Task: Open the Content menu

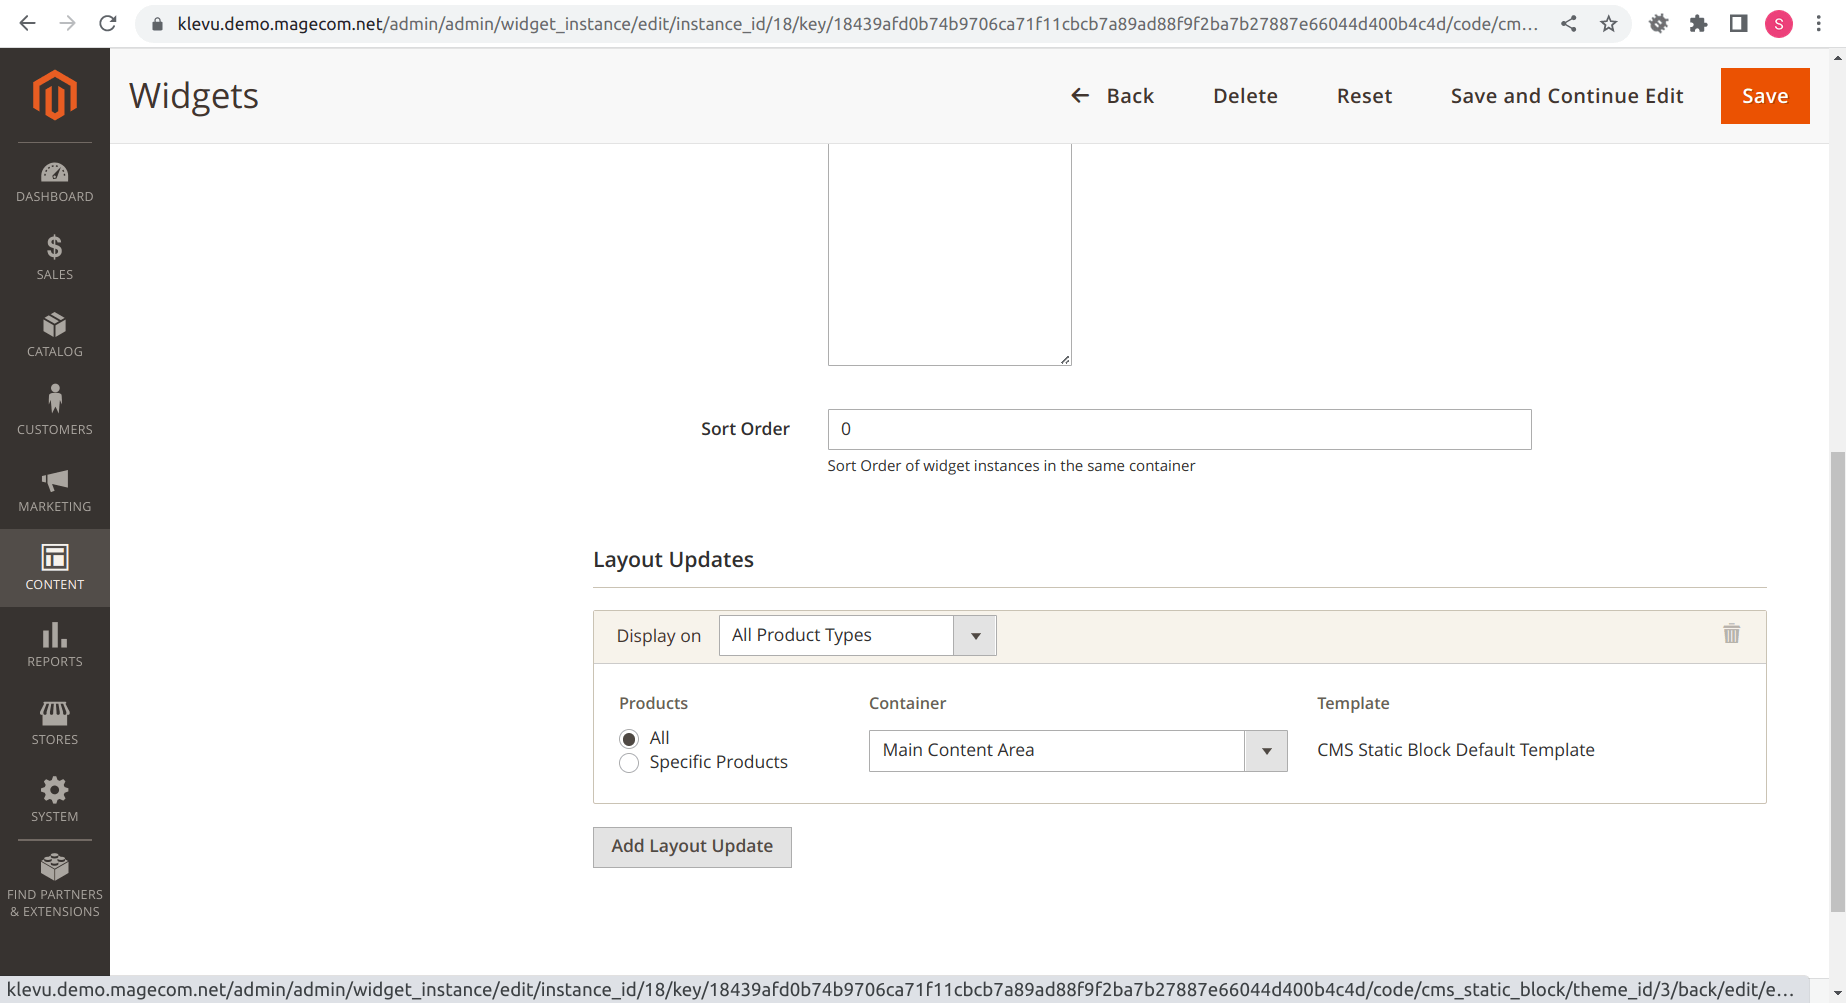Action: (55, 568)
